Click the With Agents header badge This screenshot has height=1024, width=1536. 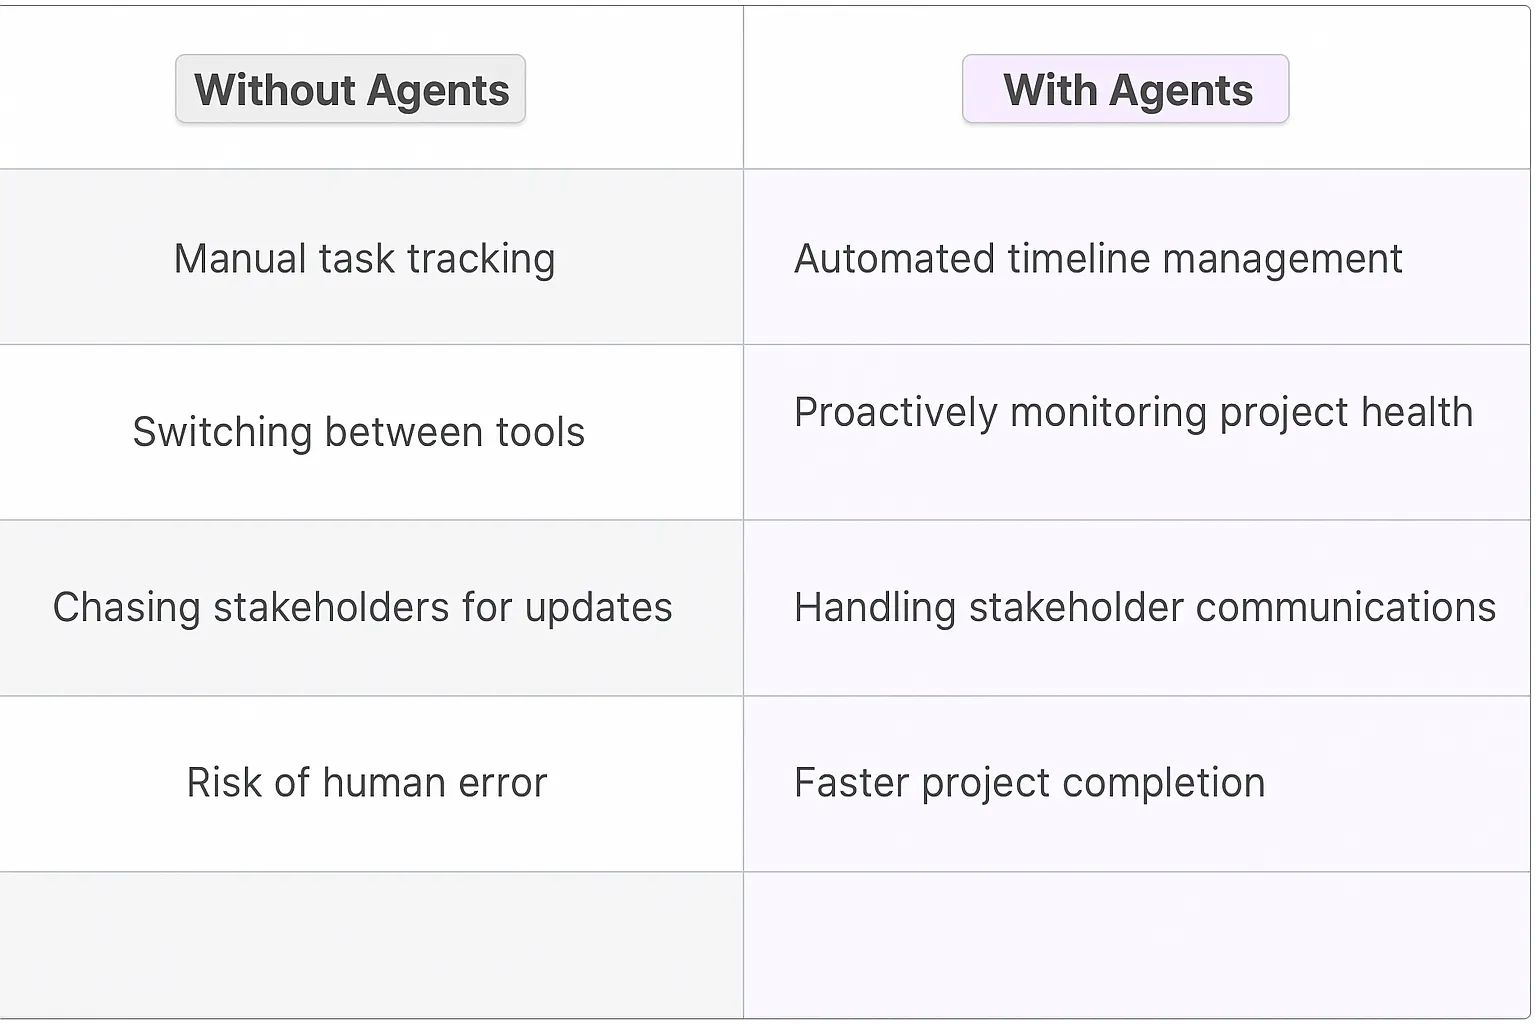point(1126,90)
